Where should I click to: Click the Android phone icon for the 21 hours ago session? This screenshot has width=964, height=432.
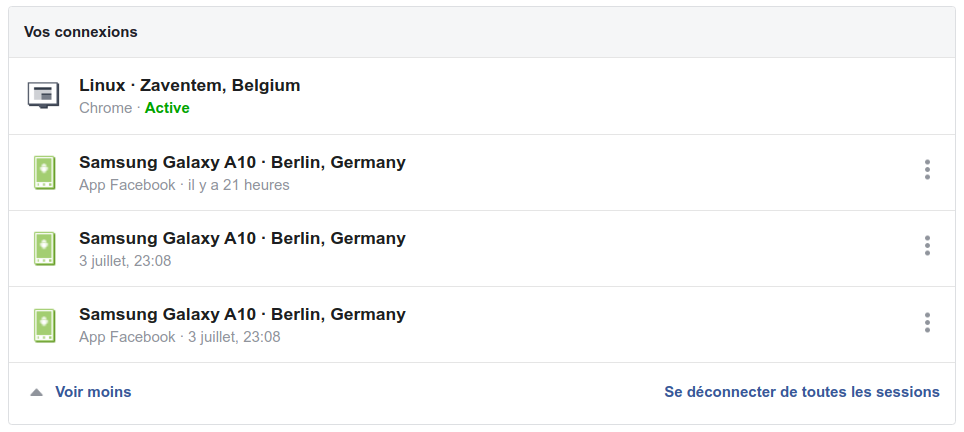click(44, 173)
